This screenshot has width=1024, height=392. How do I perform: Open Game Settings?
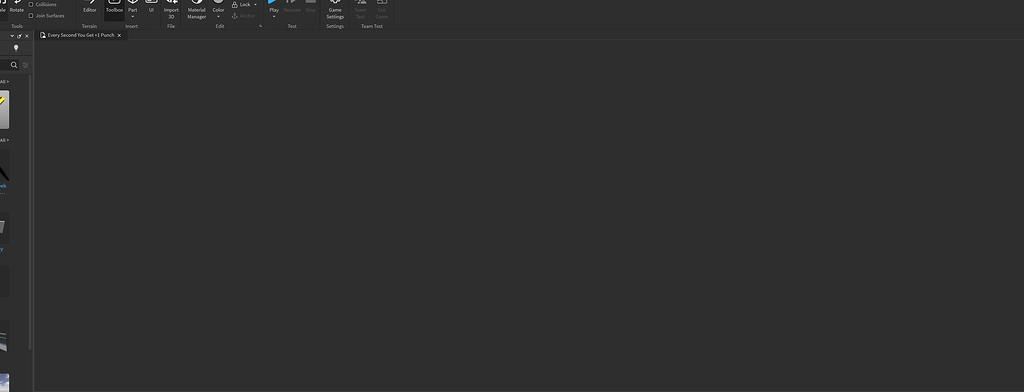pyautogui.click(x=335, y=10)
